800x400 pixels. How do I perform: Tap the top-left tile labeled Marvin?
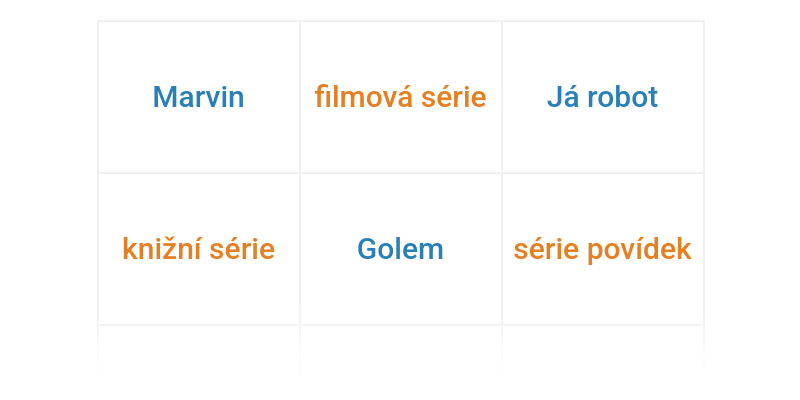(x=199, y=97)
